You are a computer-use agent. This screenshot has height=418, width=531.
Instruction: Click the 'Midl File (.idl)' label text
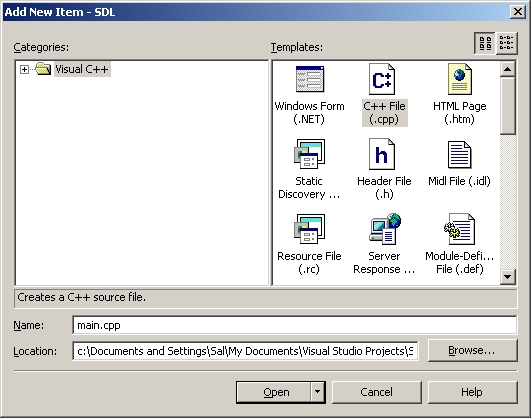pyautogui.click(x=460, y=181)
